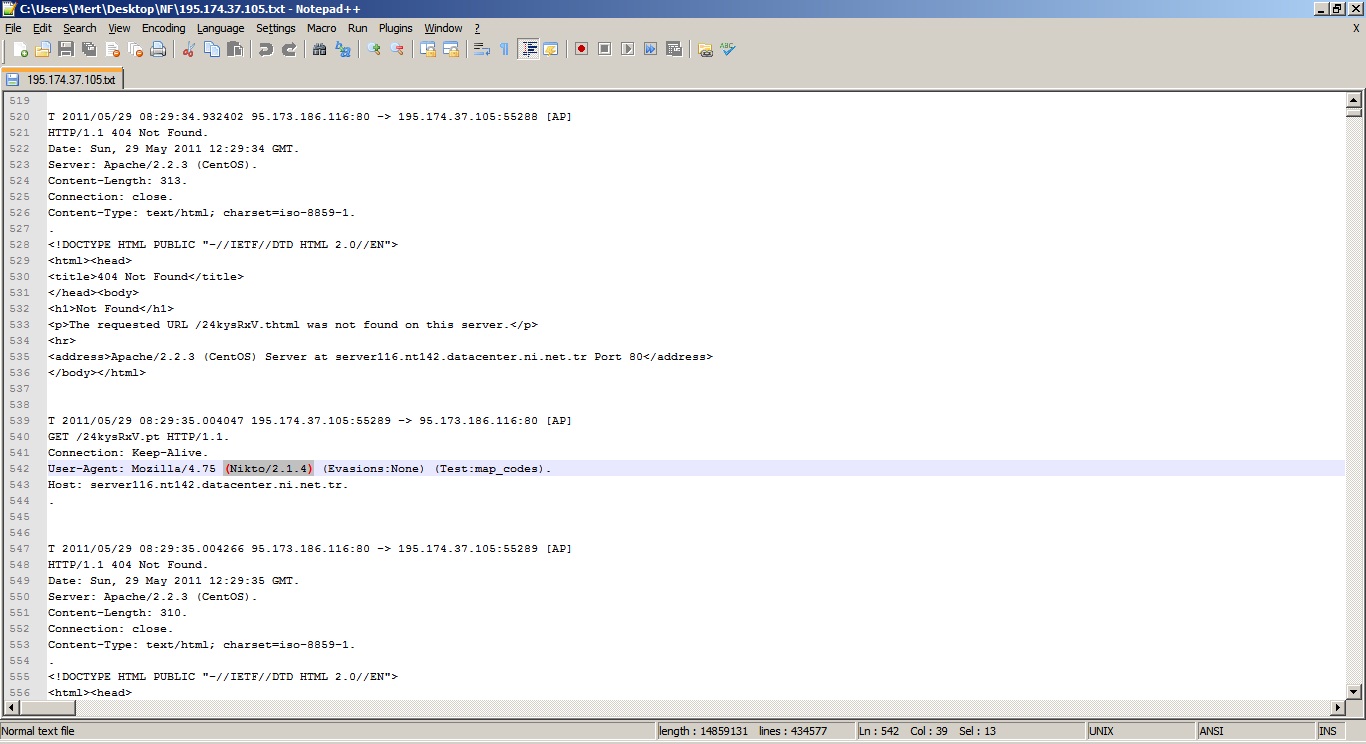Start macro recording with red record icon
This screenshot has width=1366, height=744.
point(581,49)
